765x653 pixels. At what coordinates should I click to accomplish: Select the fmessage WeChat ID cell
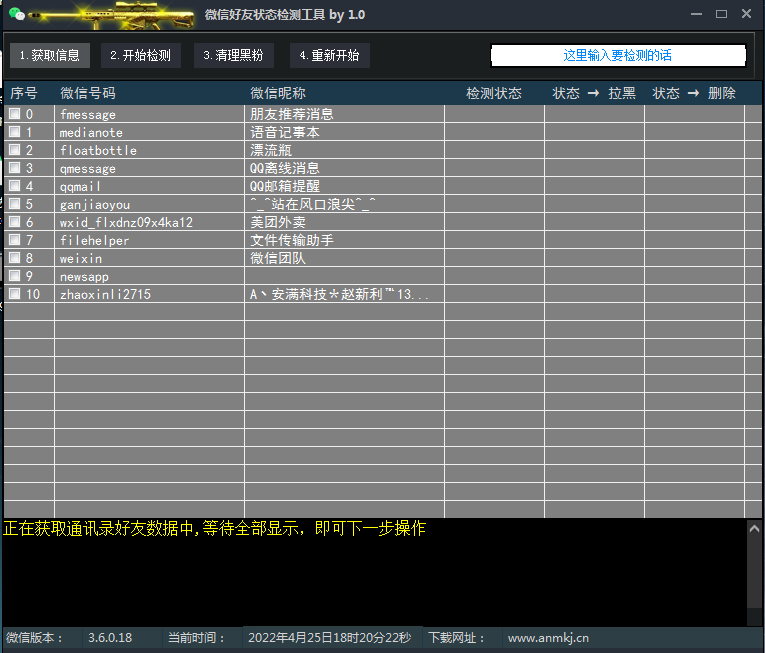(x=149, y=114)
